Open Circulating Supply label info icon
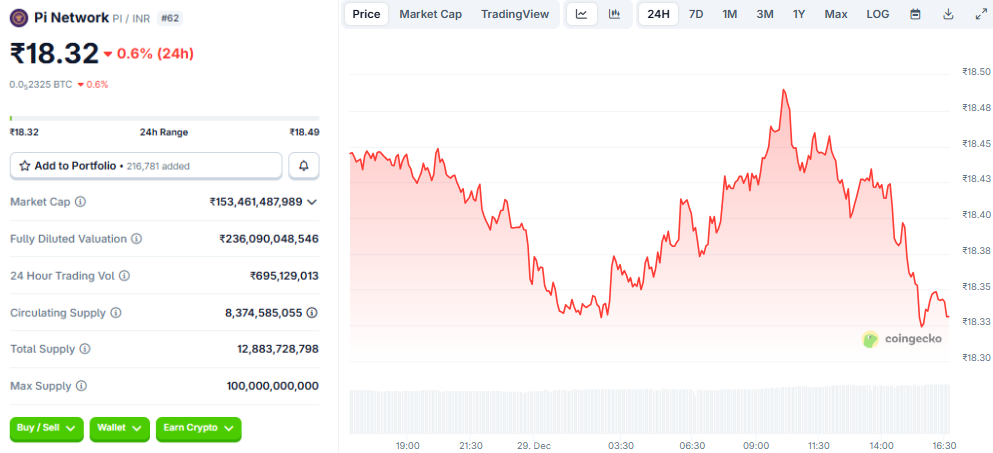The width and height of the screenshot is (993, 453). point(116,313)
